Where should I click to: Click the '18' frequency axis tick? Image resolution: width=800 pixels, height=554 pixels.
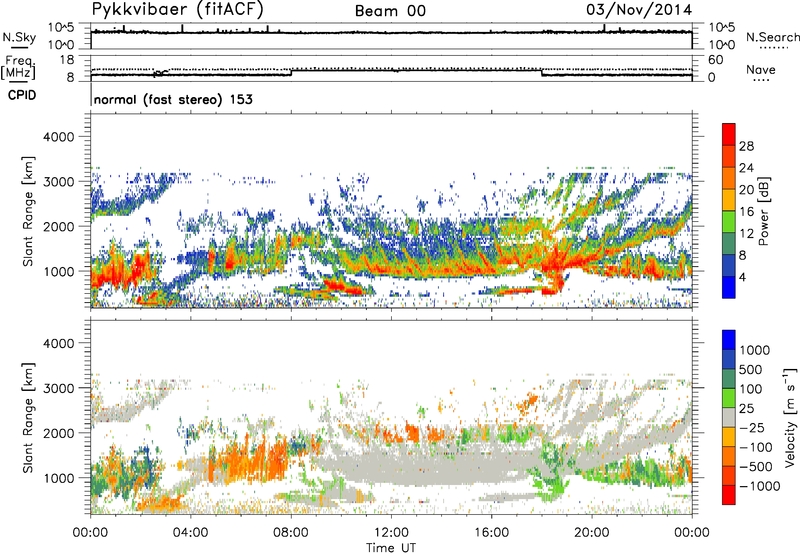click(x=67, y=60)
